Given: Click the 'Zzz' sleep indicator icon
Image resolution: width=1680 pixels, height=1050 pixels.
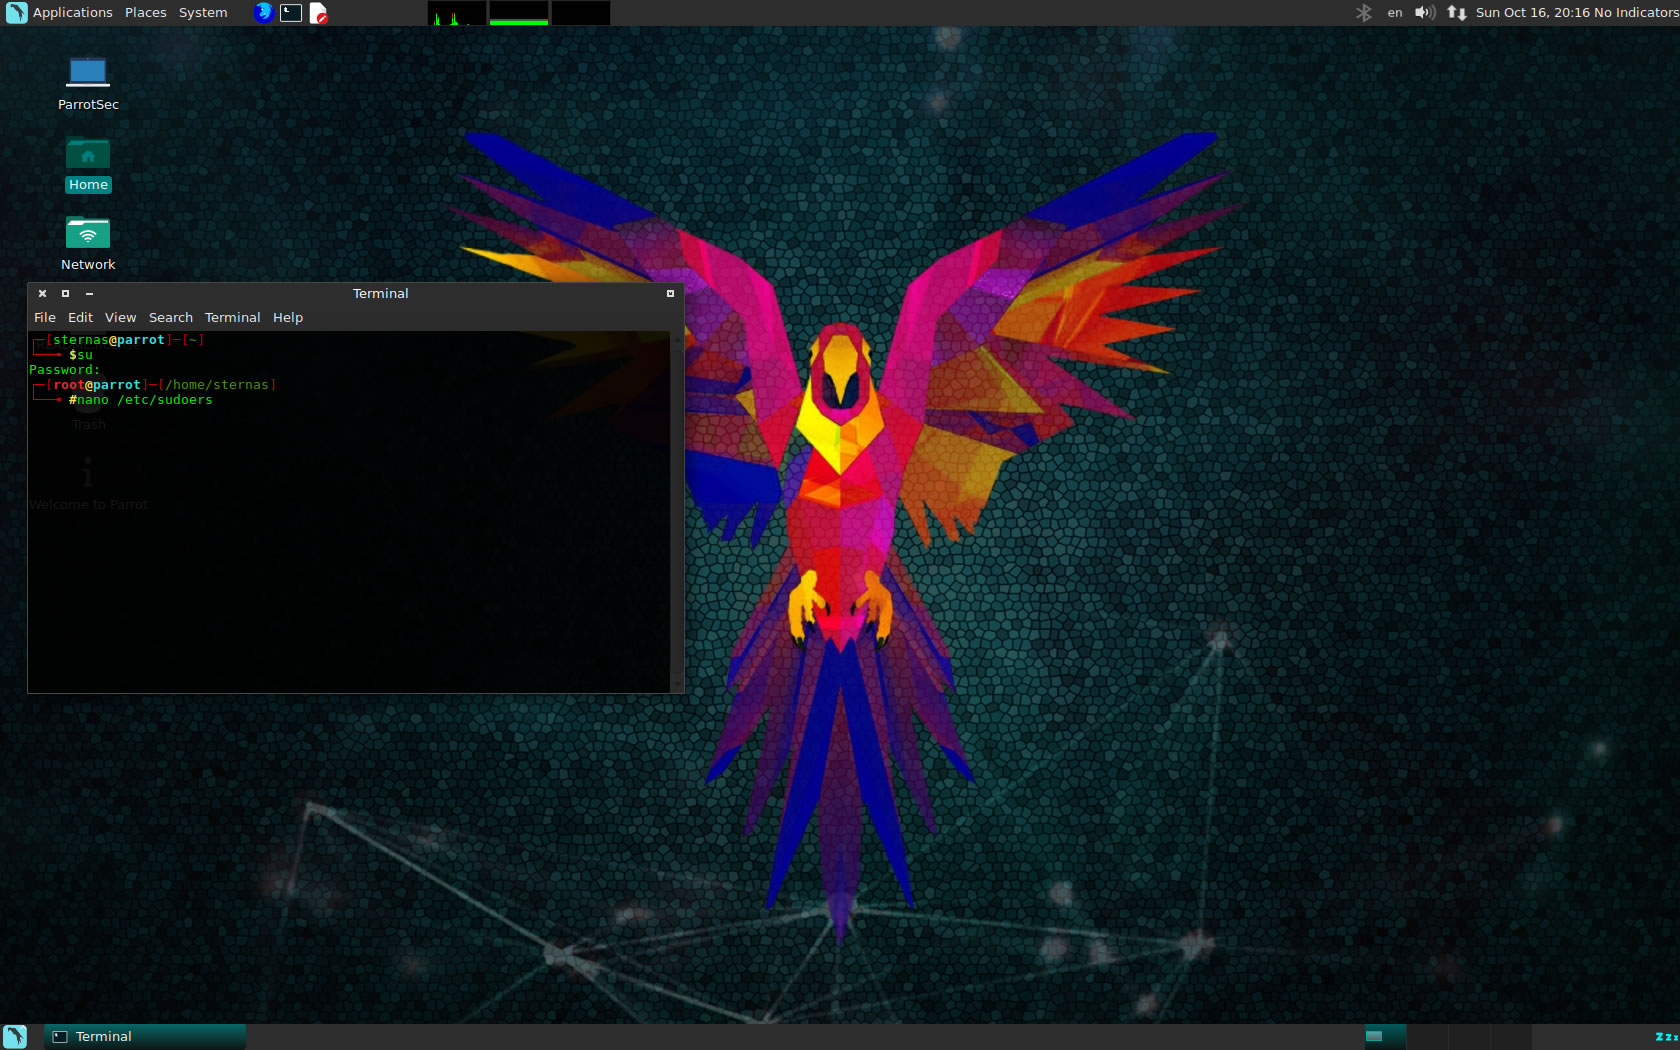Looking at the screenshot, I should click(1666, 1037).
